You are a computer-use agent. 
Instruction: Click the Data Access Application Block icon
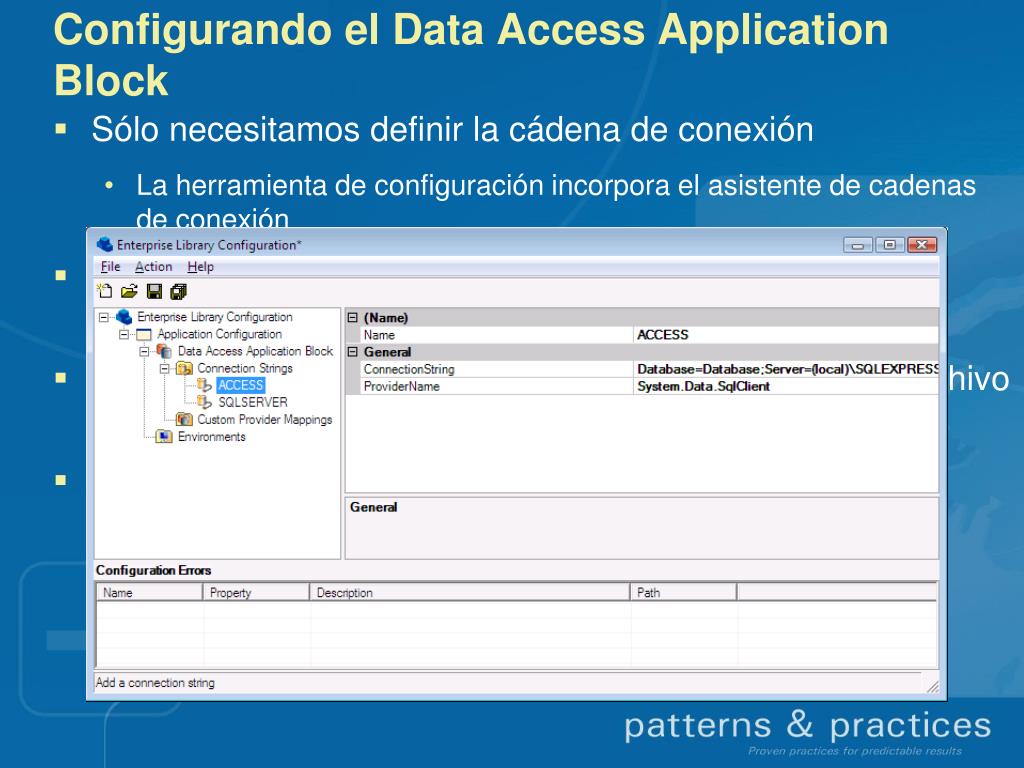click(165, 351)
